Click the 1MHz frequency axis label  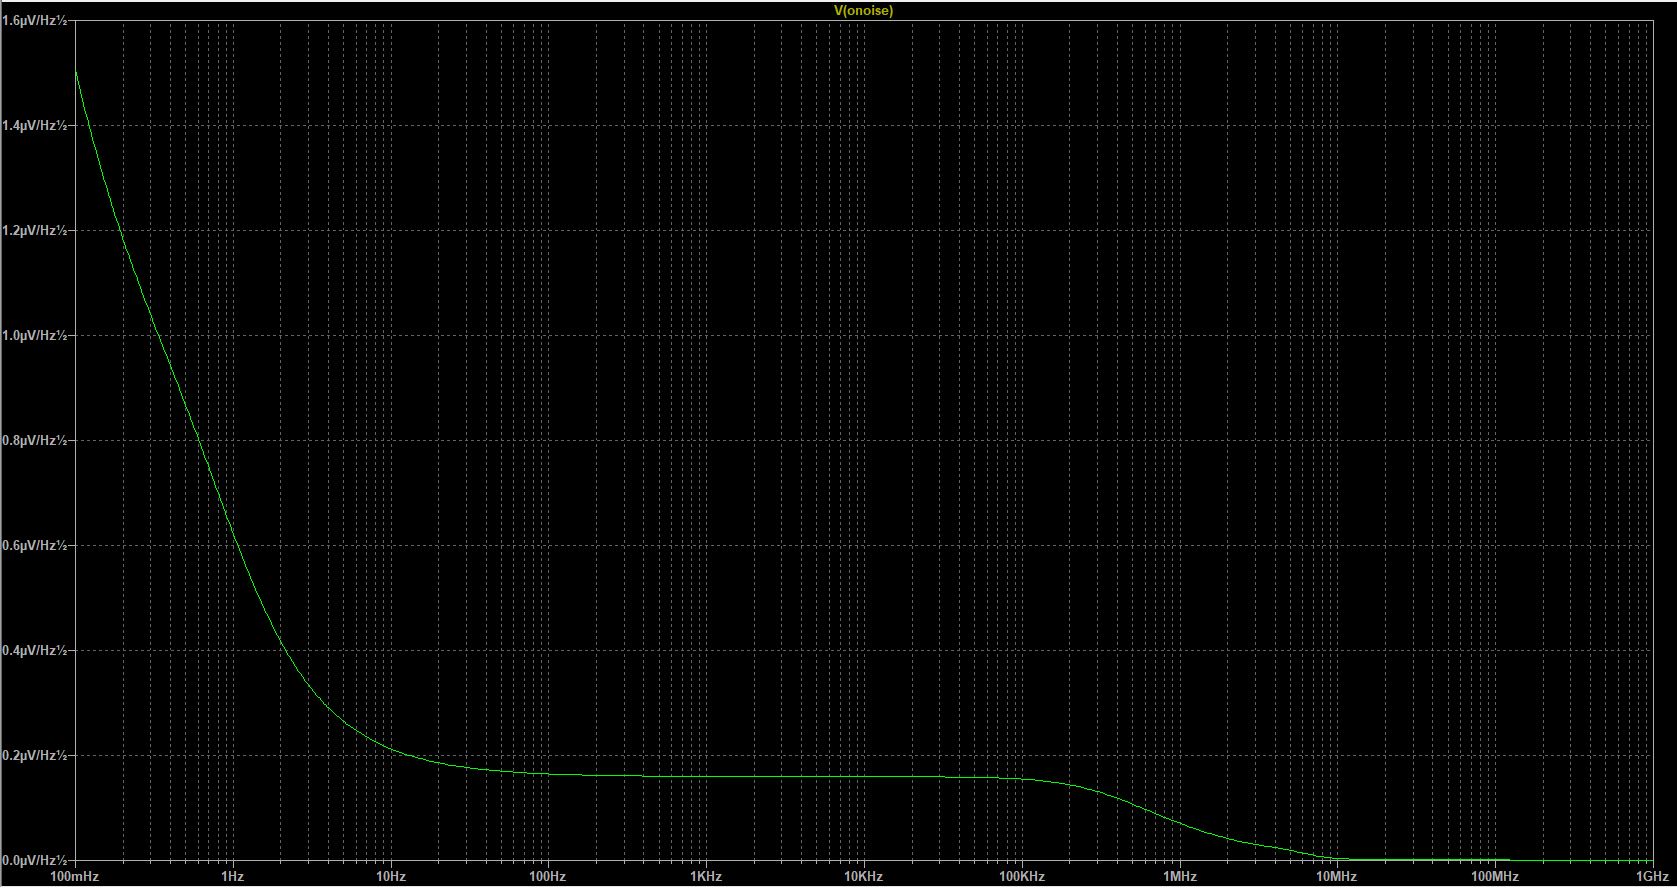(1180, 877)
